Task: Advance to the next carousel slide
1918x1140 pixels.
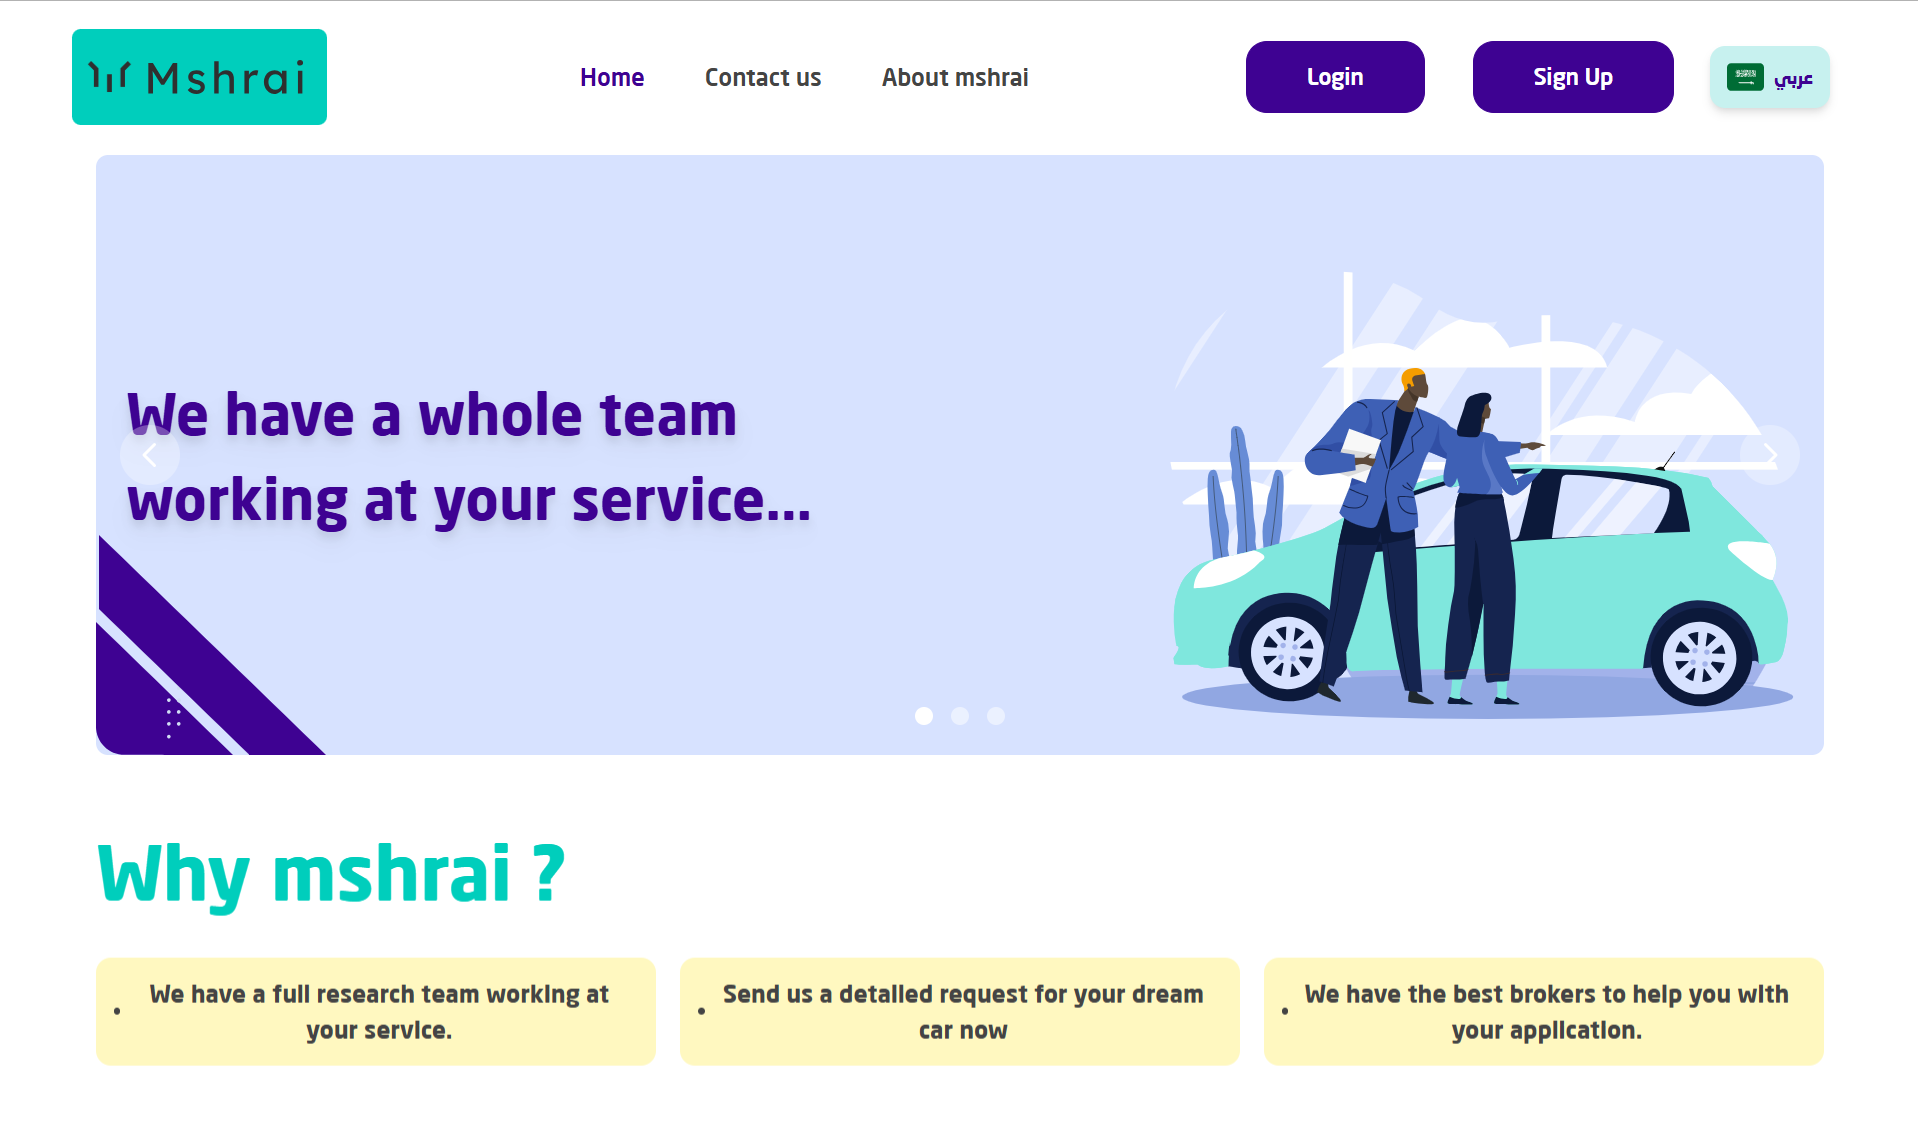Action: click(x=1769, y=455)
